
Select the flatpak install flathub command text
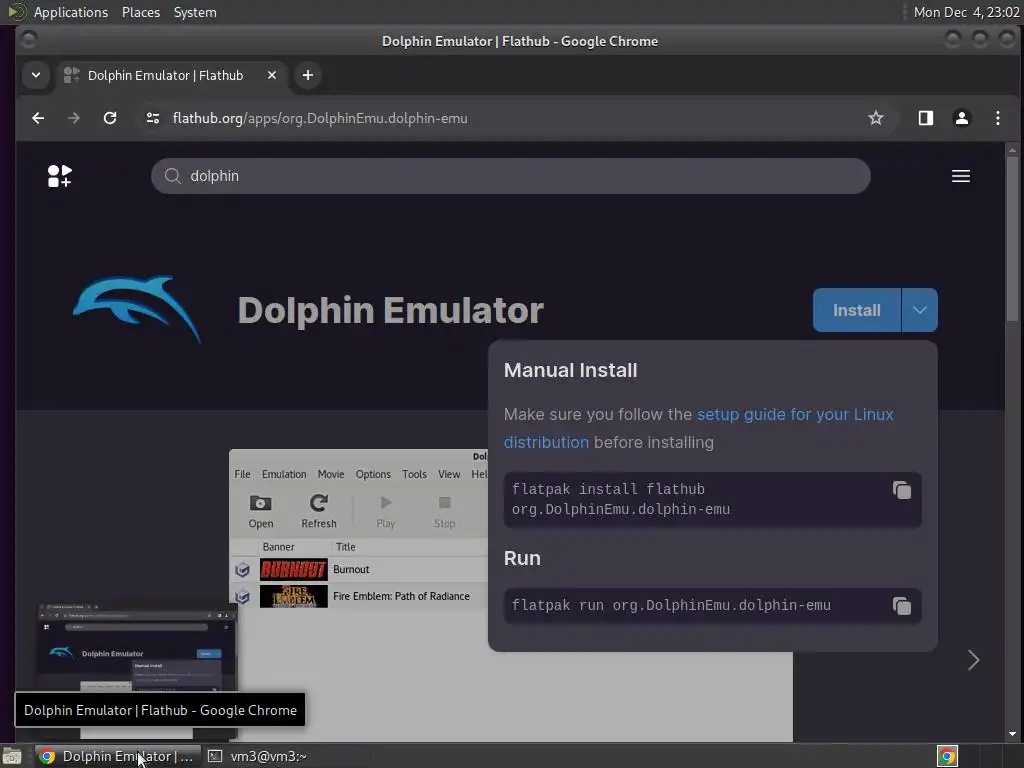click(x=620, y=499)
